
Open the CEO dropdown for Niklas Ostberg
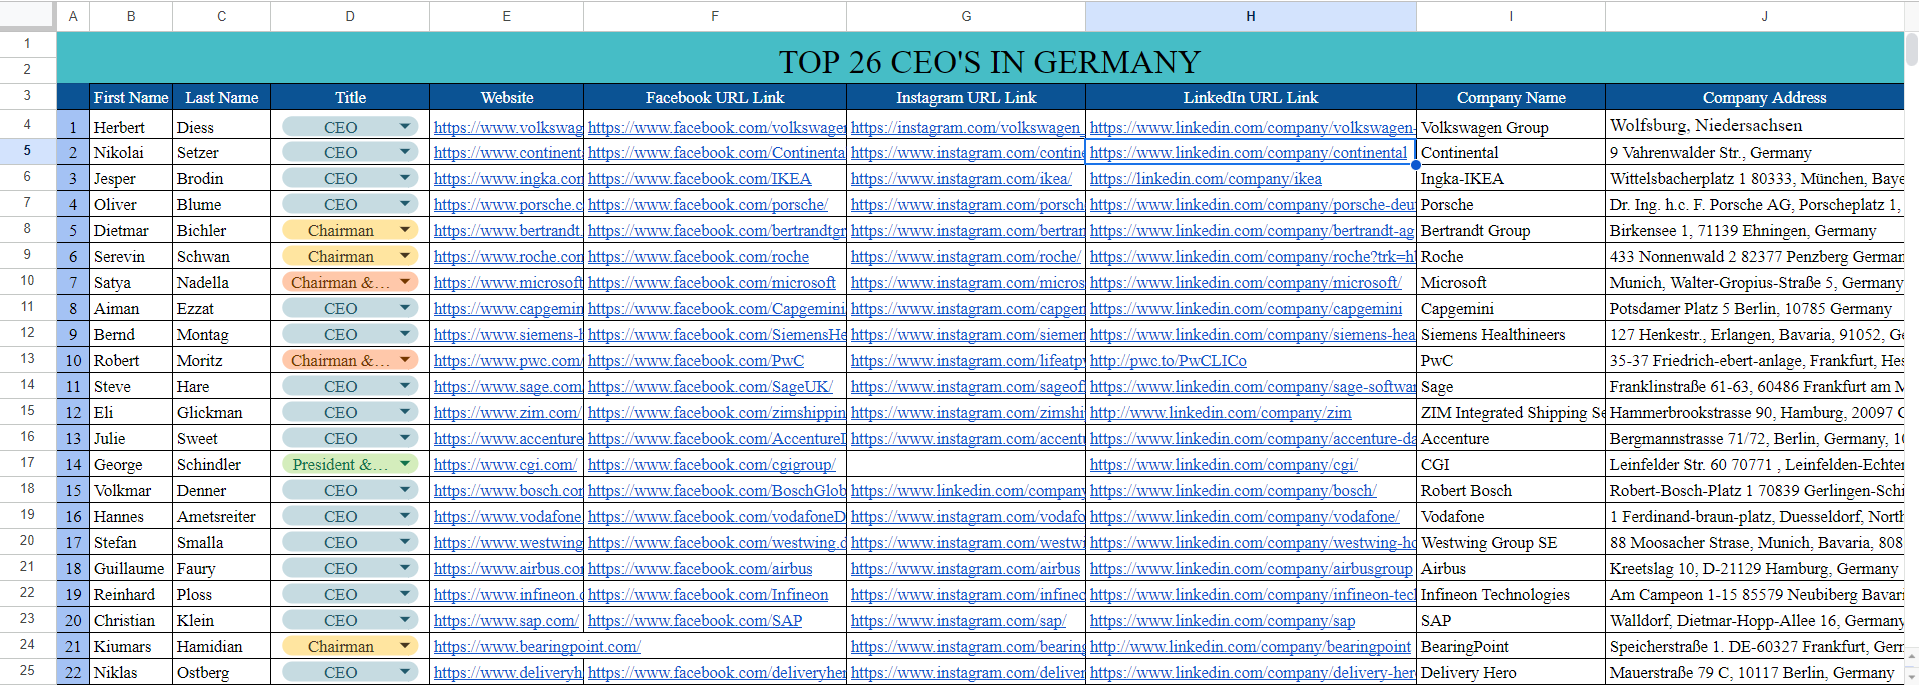[x=405, y=672]
